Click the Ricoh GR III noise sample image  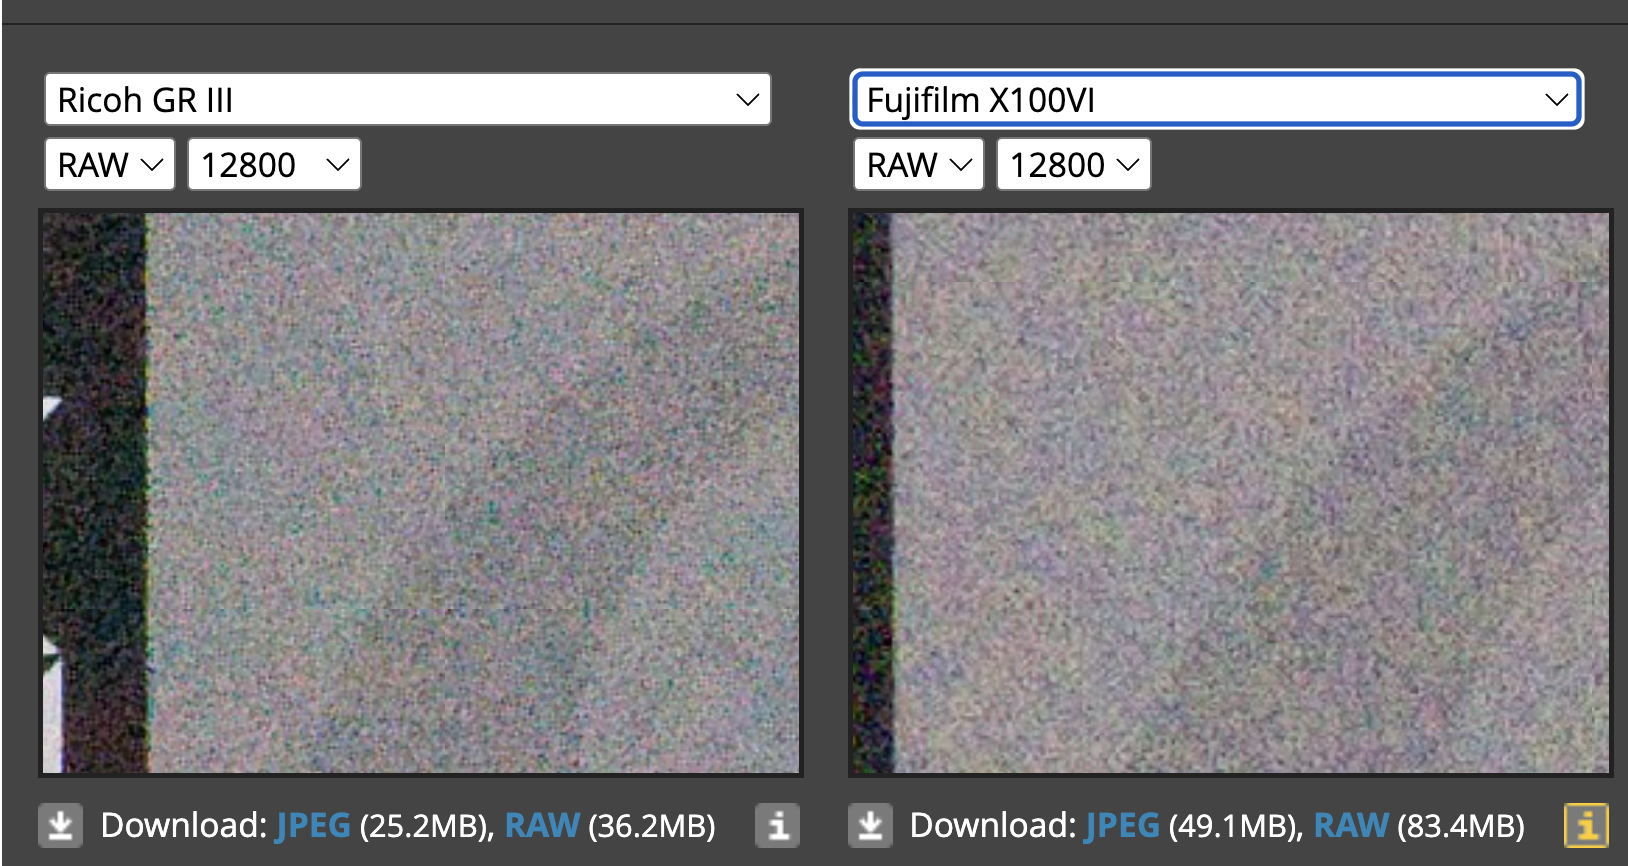pos(421,493)
